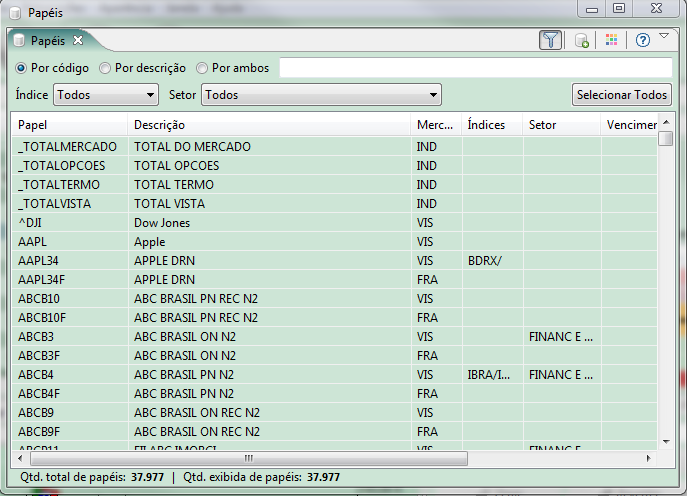Click the add database icon

581,41
